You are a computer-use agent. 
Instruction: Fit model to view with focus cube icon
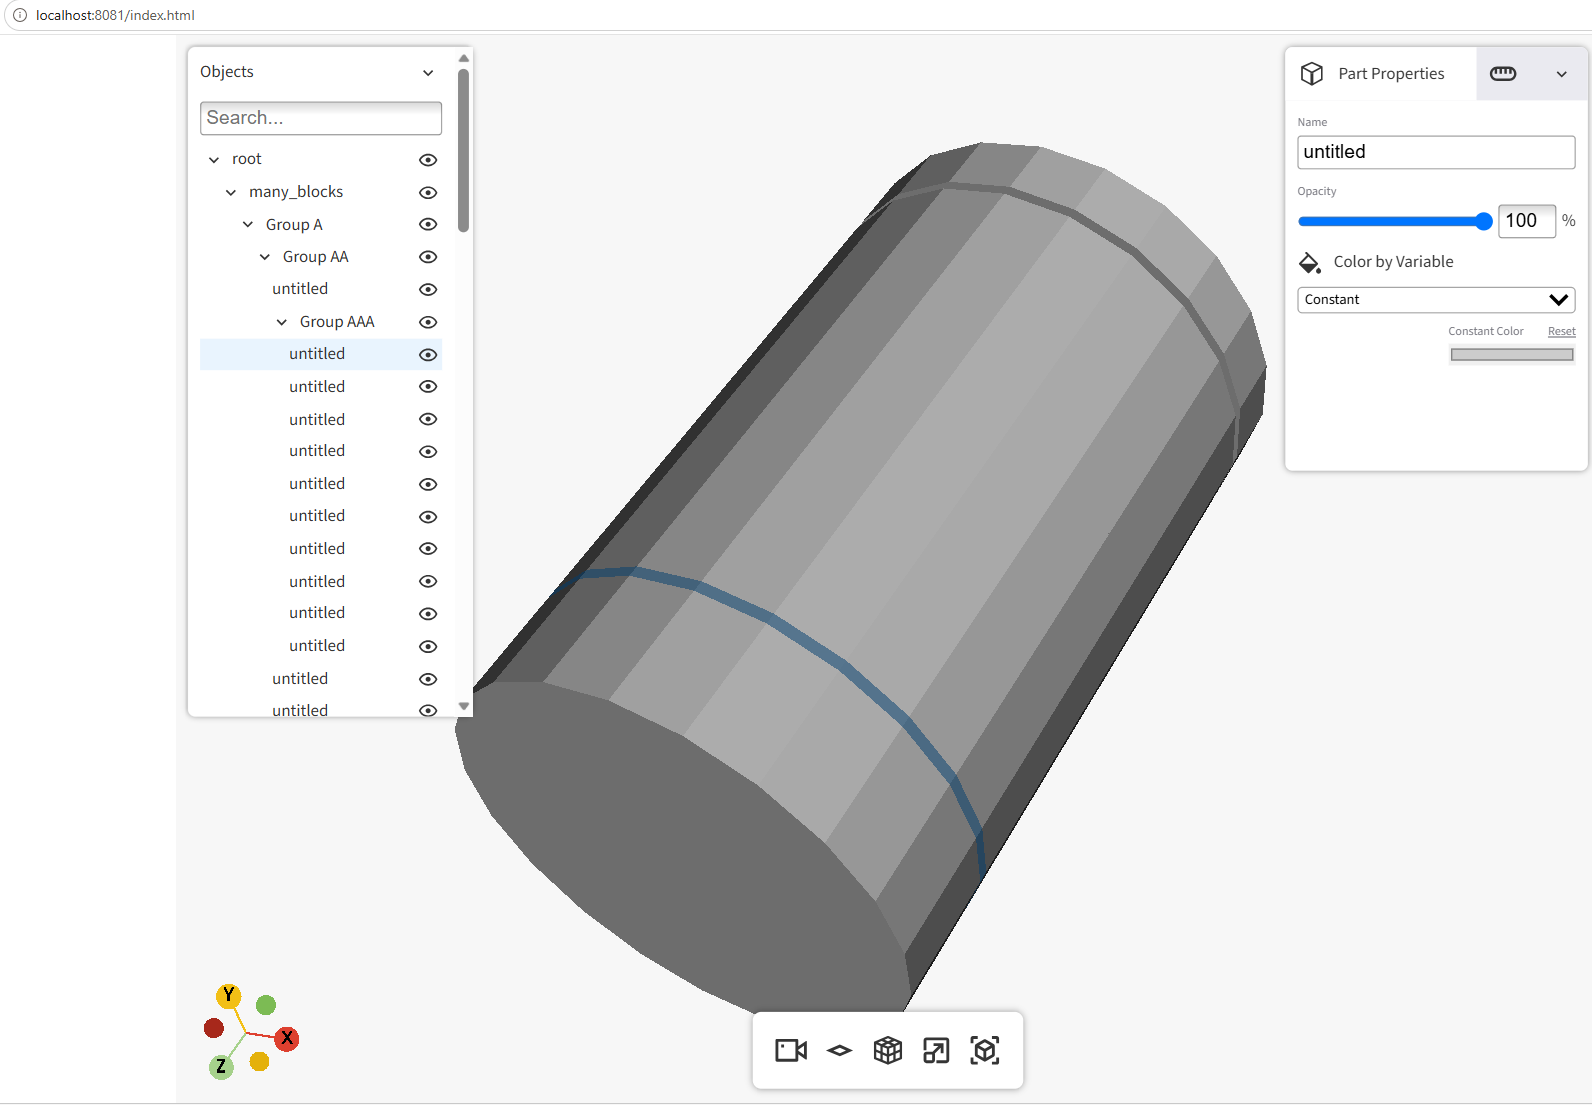985,1050
